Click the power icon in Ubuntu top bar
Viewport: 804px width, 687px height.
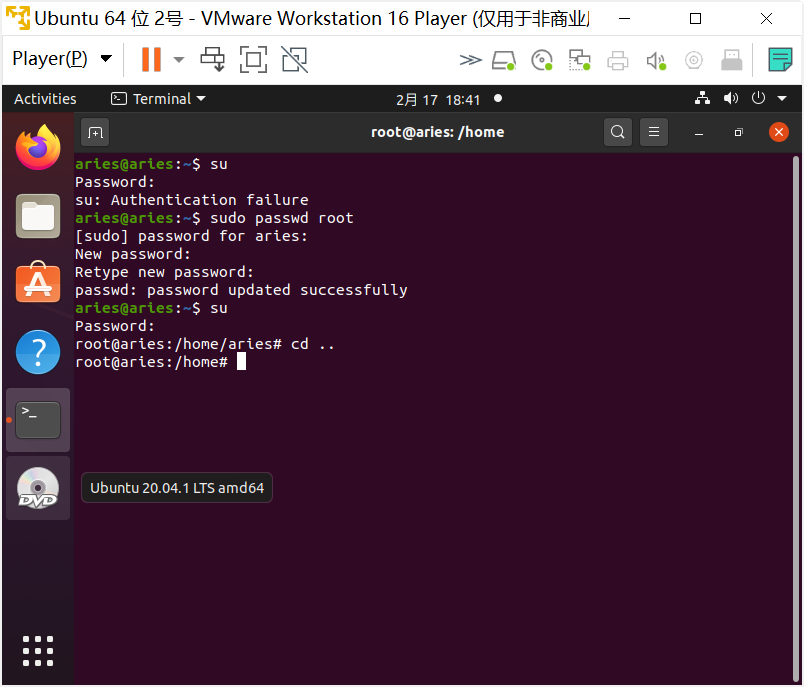758,98
